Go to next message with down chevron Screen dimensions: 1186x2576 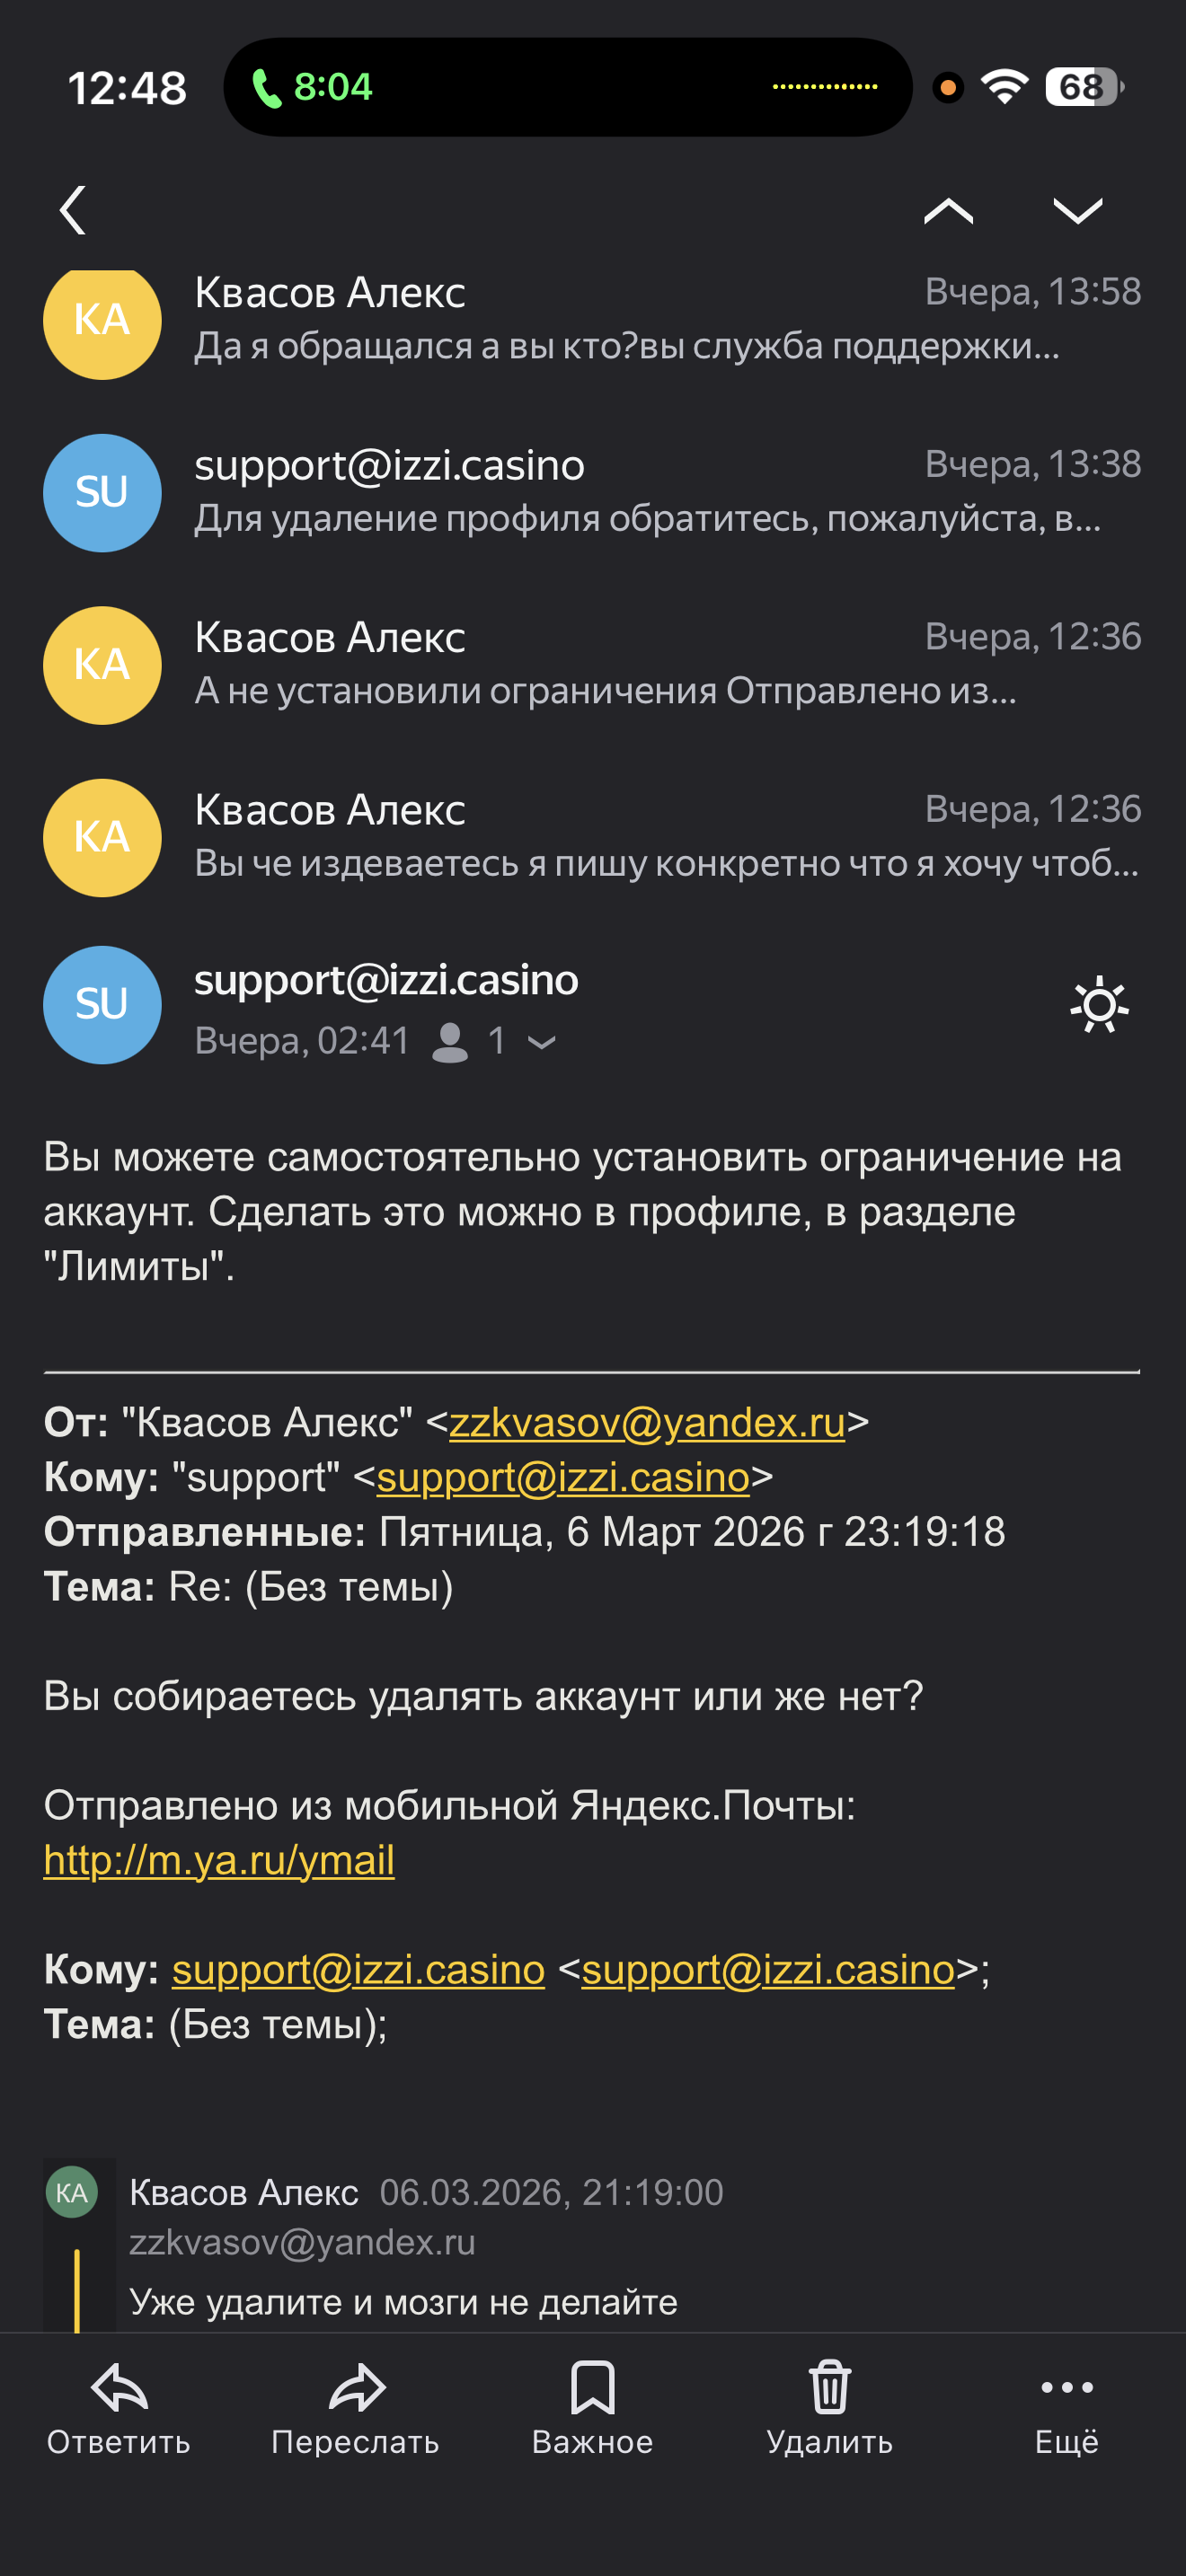tap(1077, 210)
